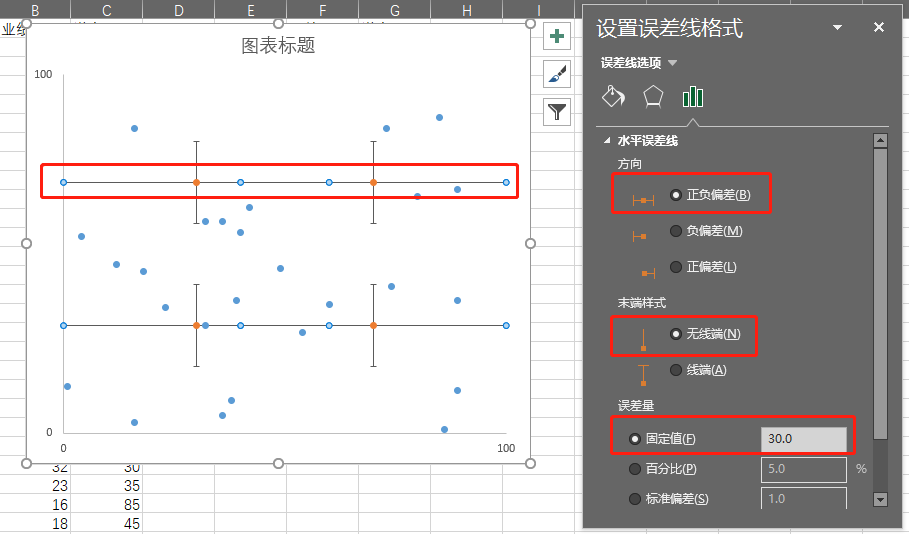Select column F header
Image resolution: width=909 pixels, height=534 pixels.
tap(322, 9)
